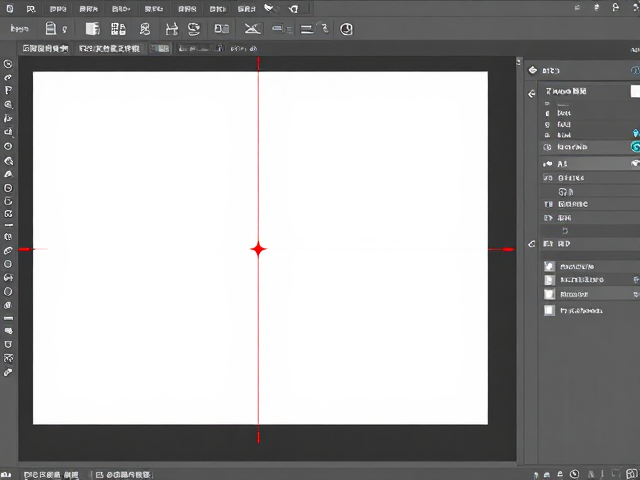Click the round clock-shaped icon in top toolbar

tap(346, 29)
